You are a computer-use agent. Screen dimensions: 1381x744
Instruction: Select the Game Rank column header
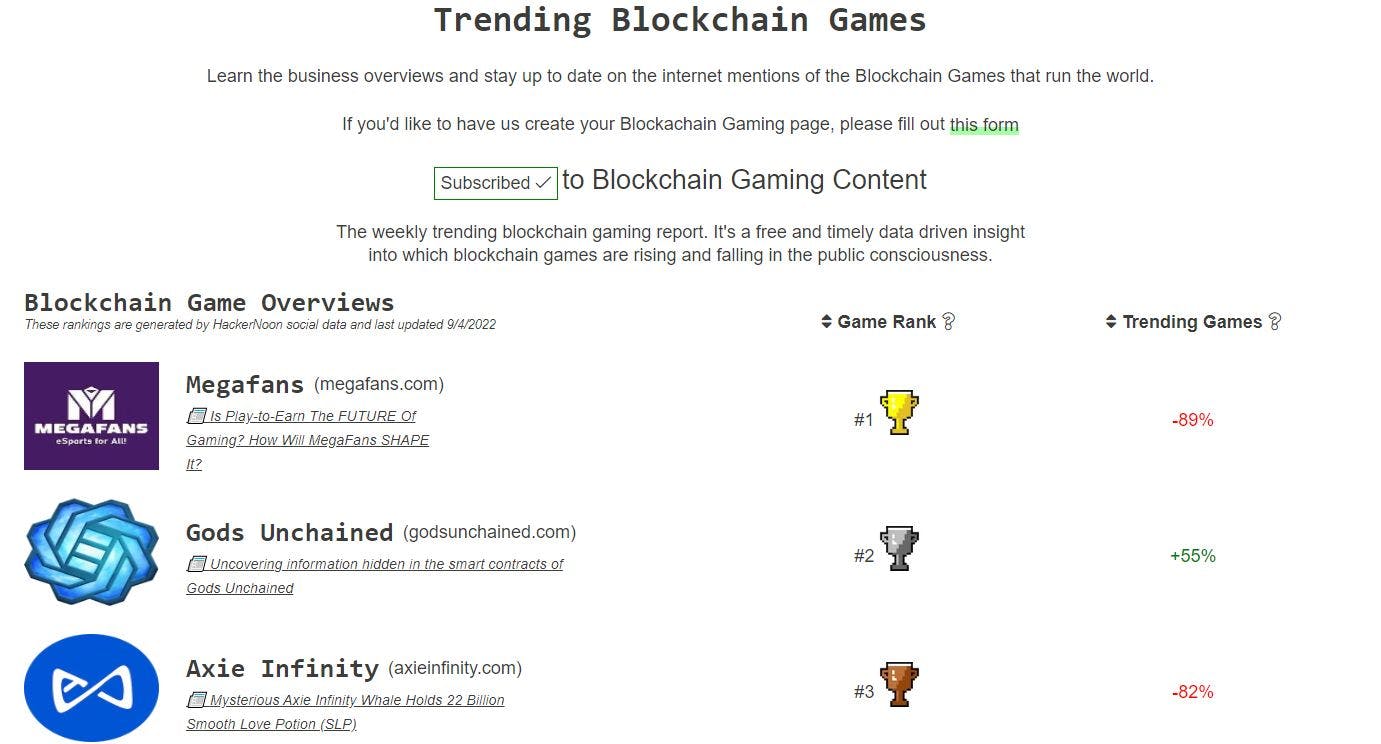(888, 321)
